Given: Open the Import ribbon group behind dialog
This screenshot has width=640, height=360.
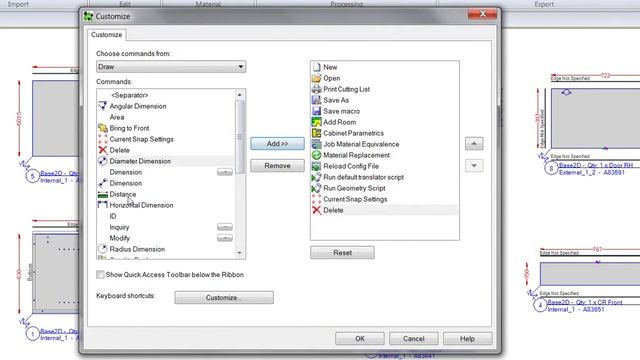Looking at the screenshot, I should [18, 4].
